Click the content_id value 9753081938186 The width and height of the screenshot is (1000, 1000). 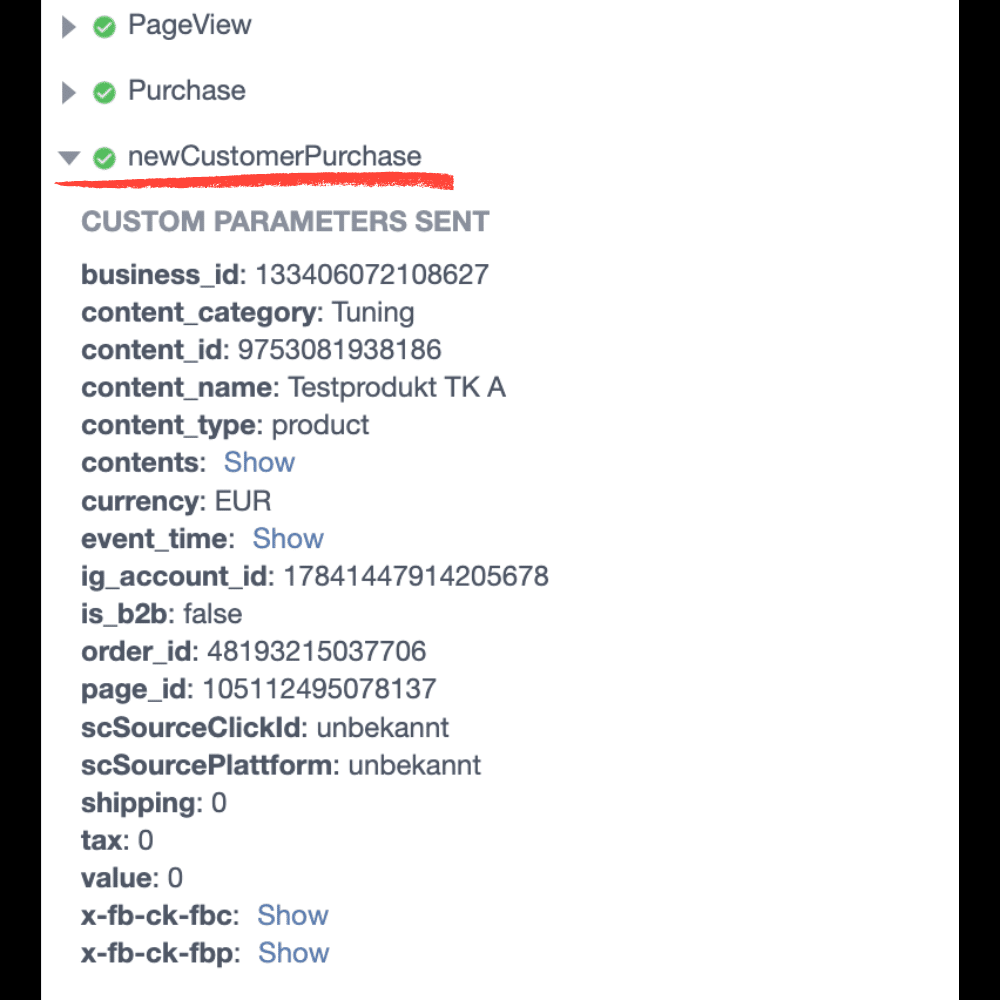[x=339, y=349]
